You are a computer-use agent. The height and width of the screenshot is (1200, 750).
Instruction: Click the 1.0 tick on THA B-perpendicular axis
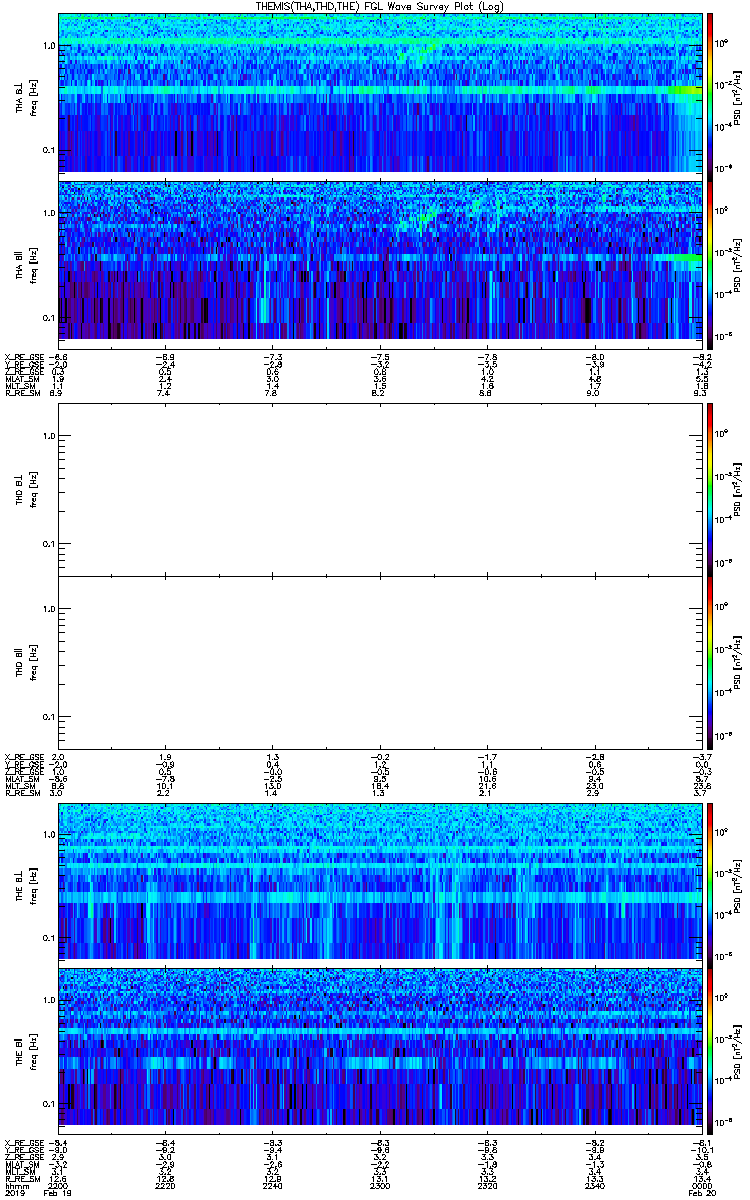click(49, 46)
